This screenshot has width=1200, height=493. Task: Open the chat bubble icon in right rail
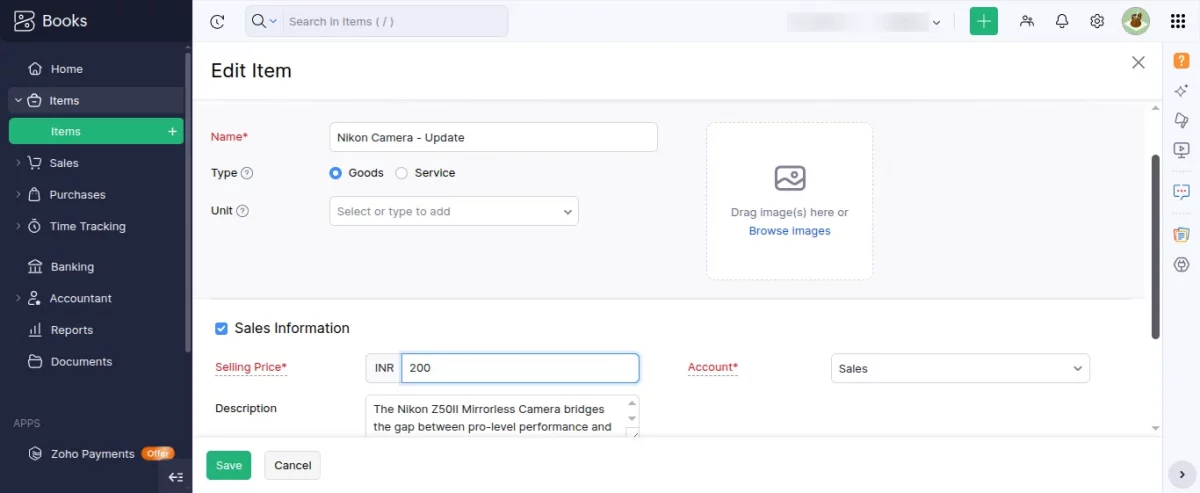coord(1181,191)
